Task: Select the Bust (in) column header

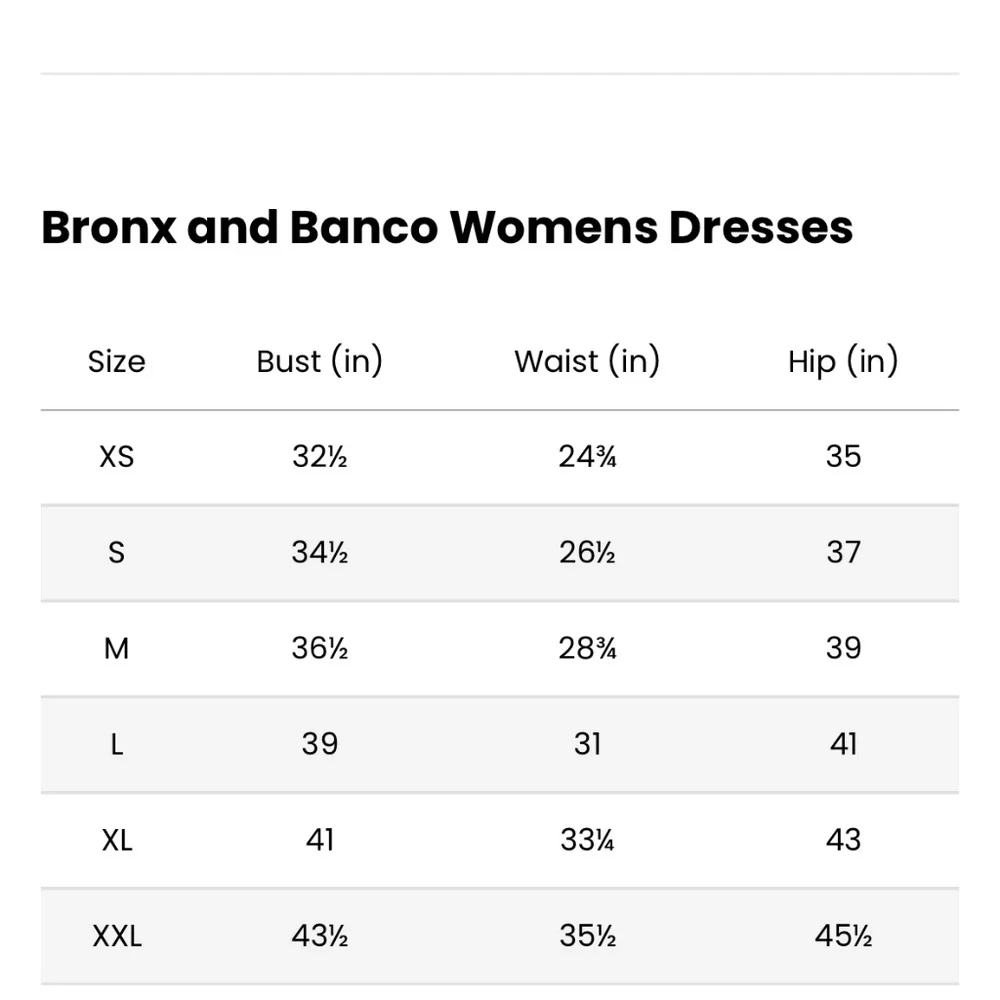Action: point(320,361)
